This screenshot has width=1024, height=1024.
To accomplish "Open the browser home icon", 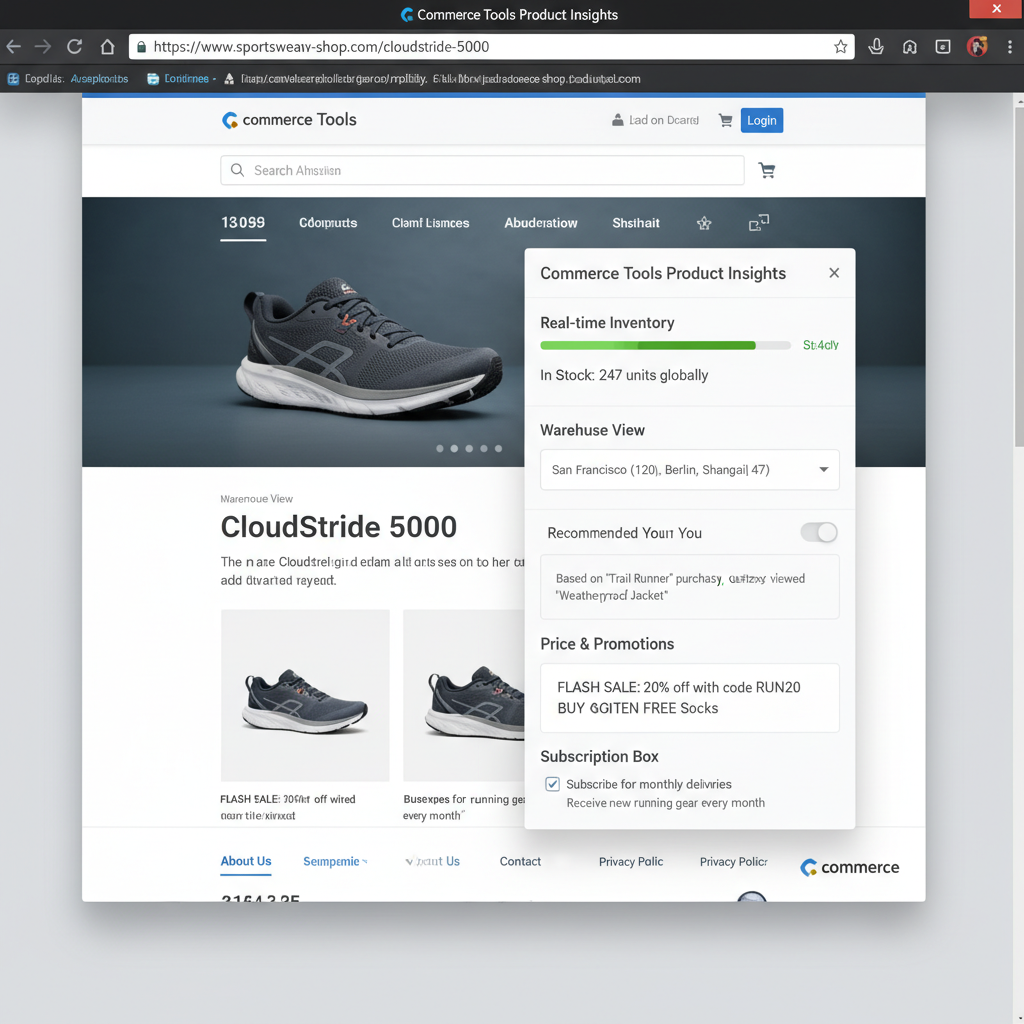I will pos(108,46).
